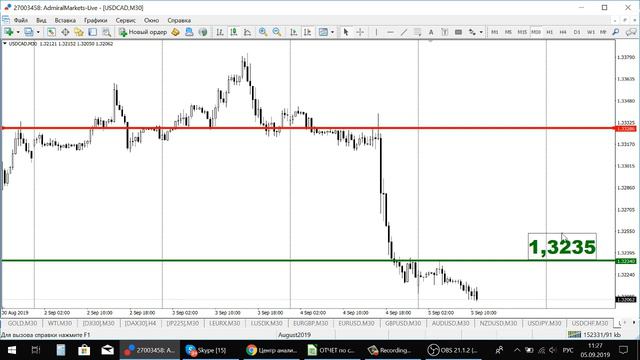Switch timeframe to H4
The height and width of the screenshot is (360, 640).
(563, 32)
